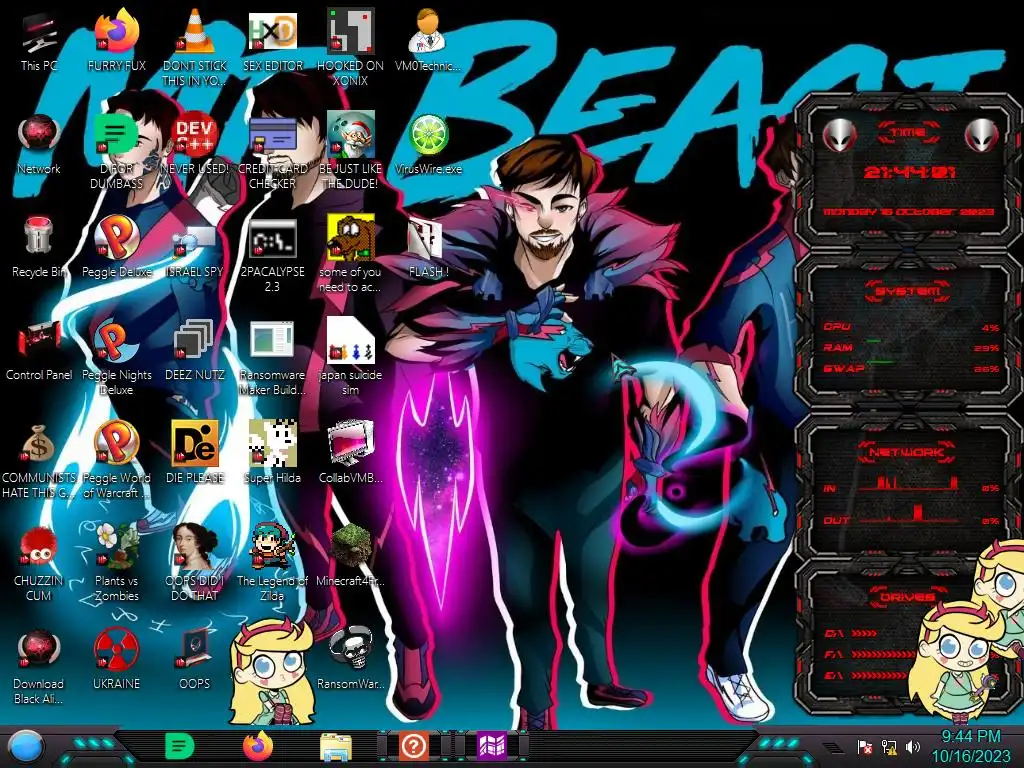Screen dimensions: 1024x768
Task: Click the NETWORK widget panel
Action: [x=906, y=486]
